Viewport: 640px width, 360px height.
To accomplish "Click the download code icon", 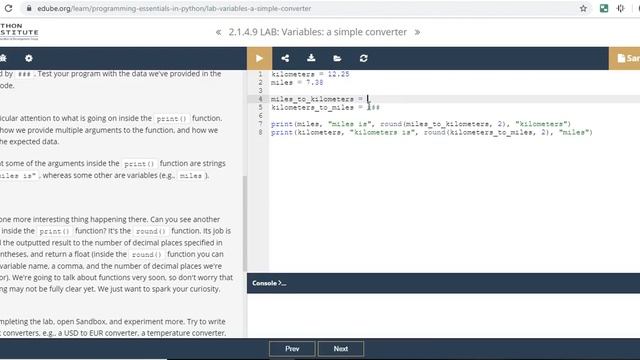I will pyautogui.click(x=311, y=58).
